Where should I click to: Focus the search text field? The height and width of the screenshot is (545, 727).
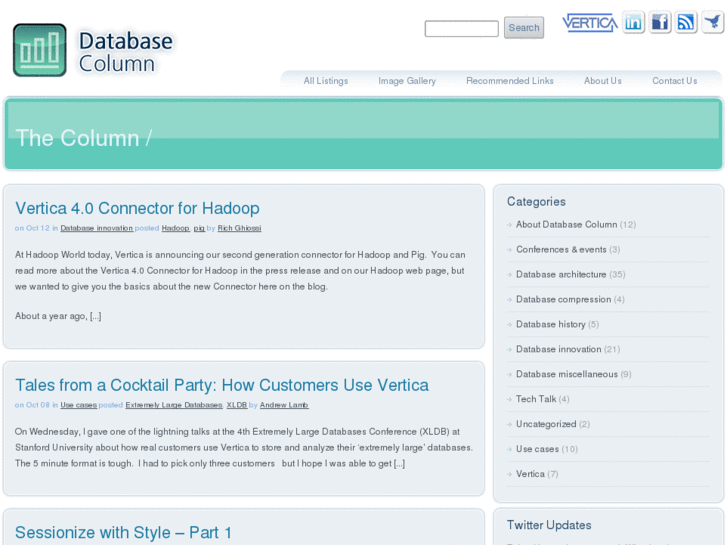click(x=461, y=28)
